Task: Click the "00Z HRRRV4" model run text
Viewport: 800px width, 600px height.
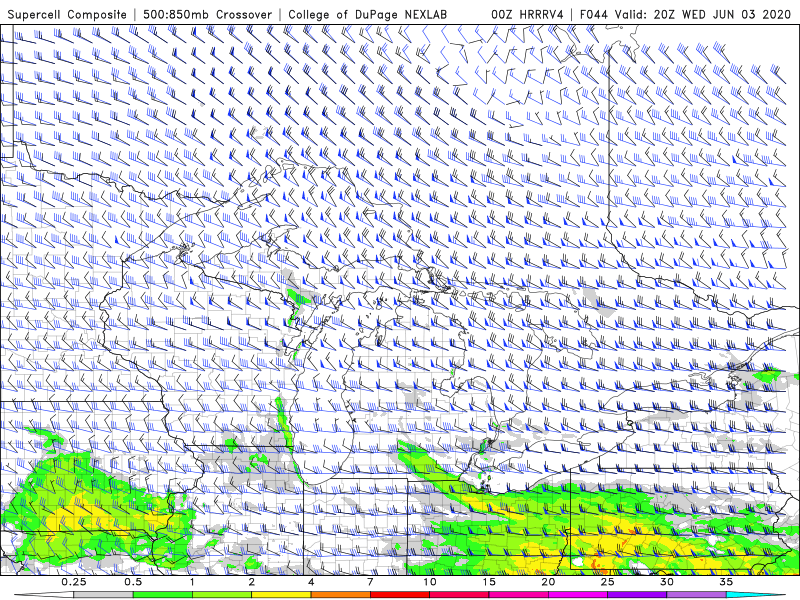Action: 527,14
